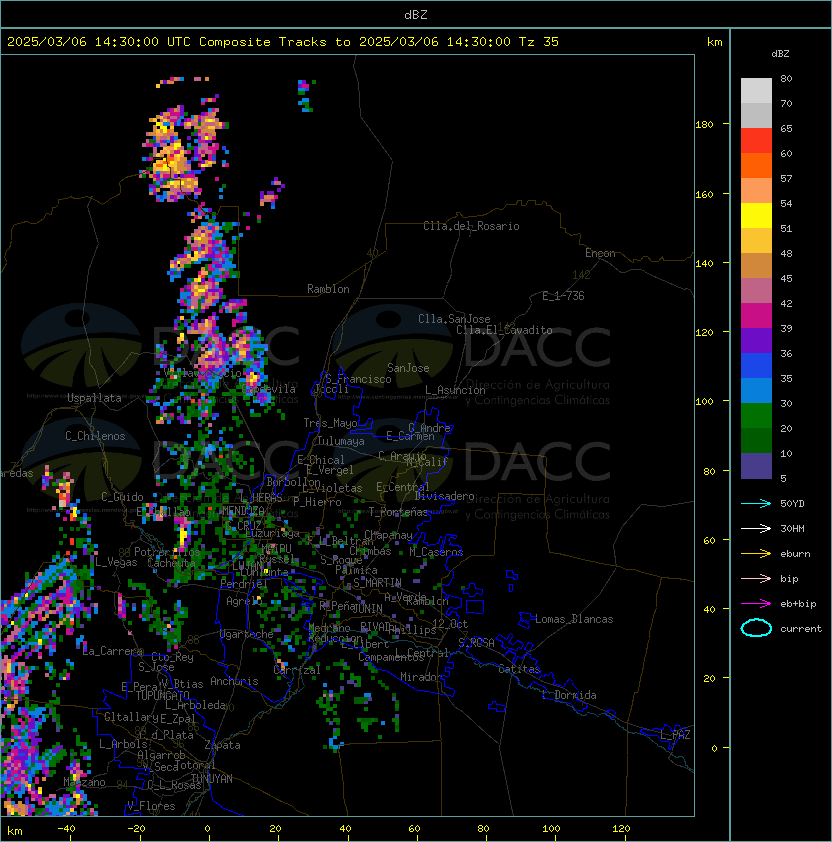Click the km label at bottom-left axis
The width and height of the screenshot is (832, 842).
tap(15, 831)
